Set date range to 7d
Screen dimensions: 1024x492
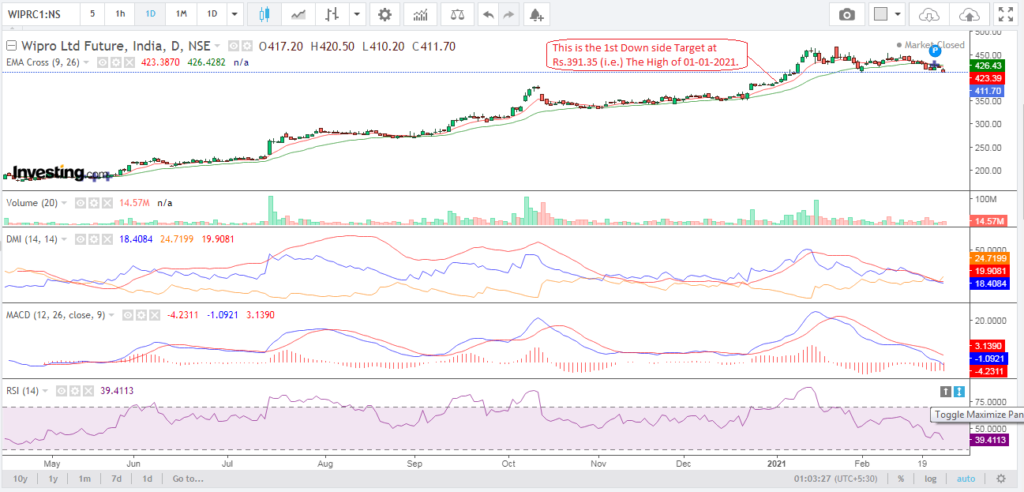(x=116, y=478)
